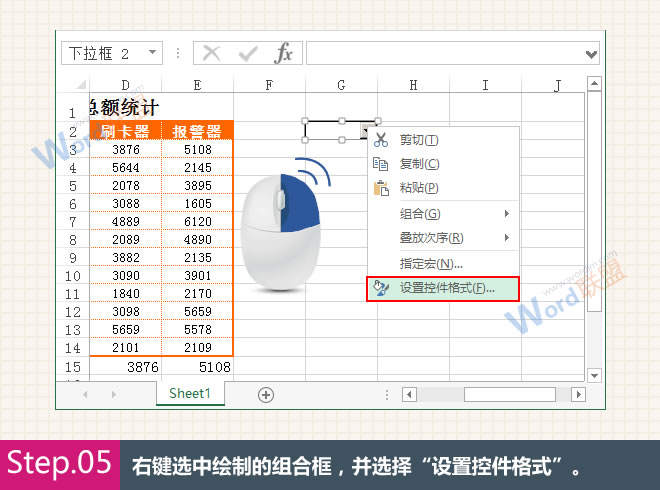Switch to the Sheet1 tab
660x490 pixels.
190,394
